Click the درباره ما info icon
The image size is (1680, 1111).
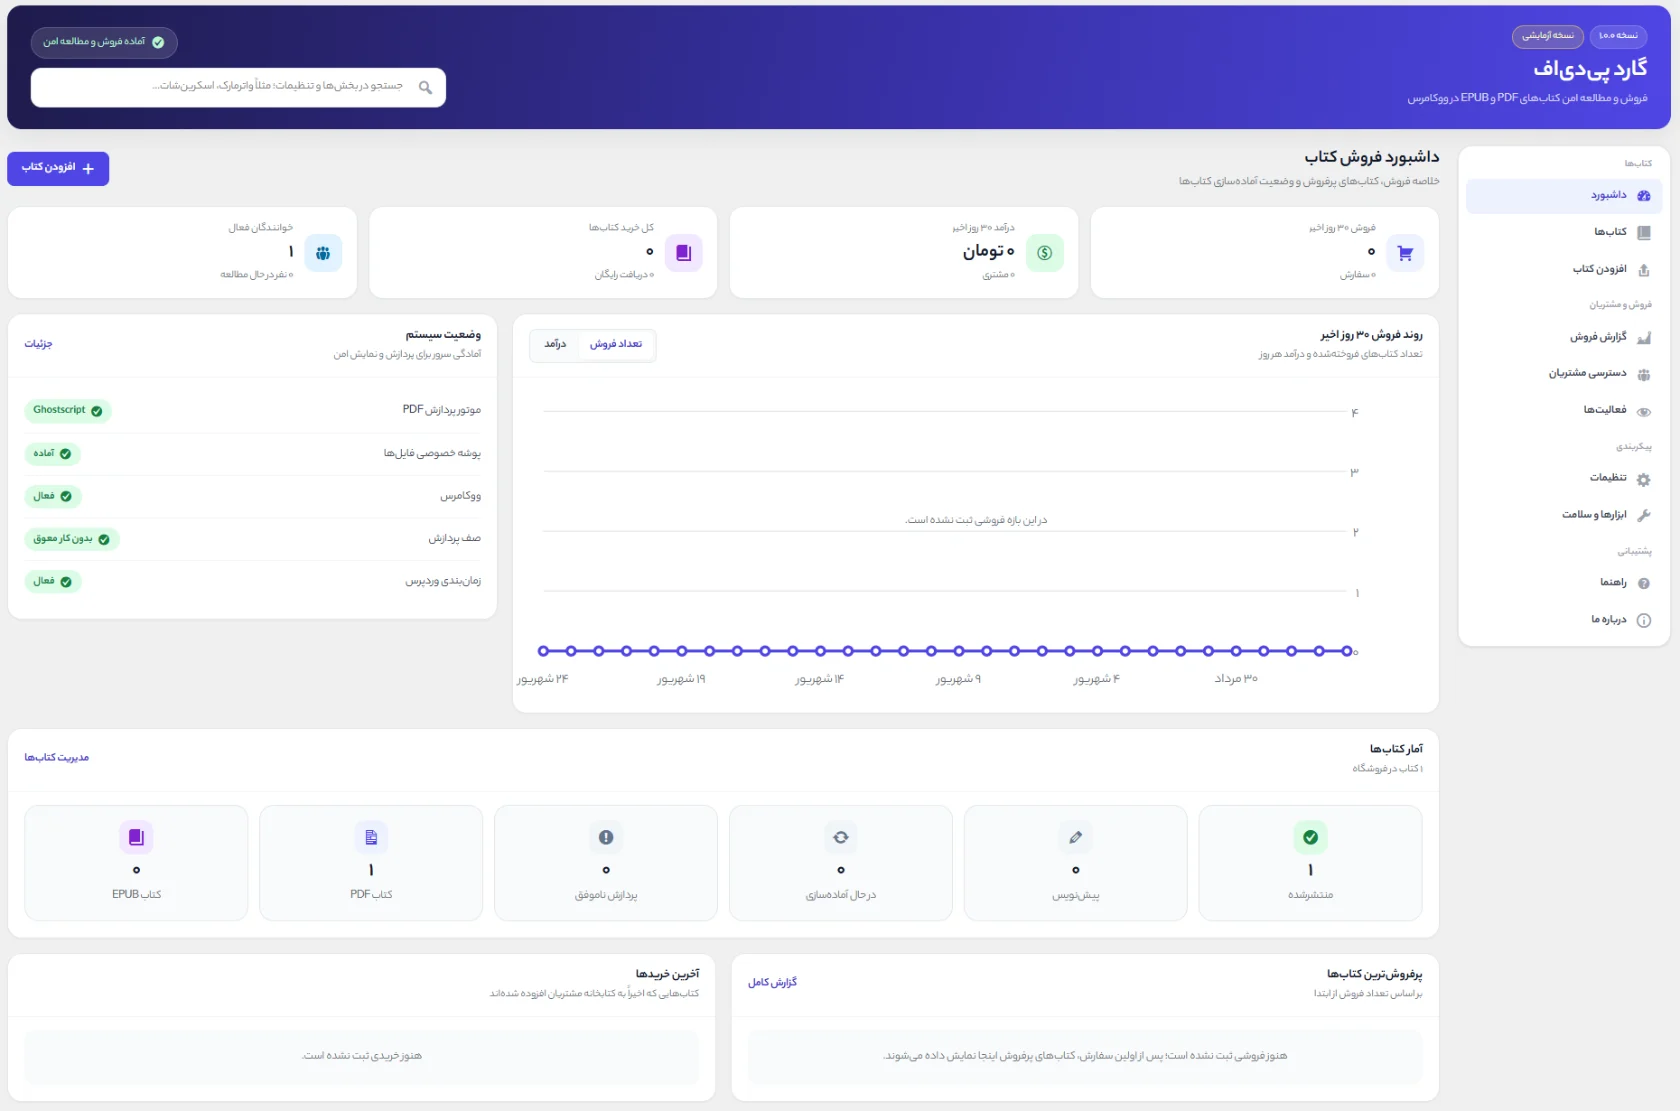point(1643,620)
